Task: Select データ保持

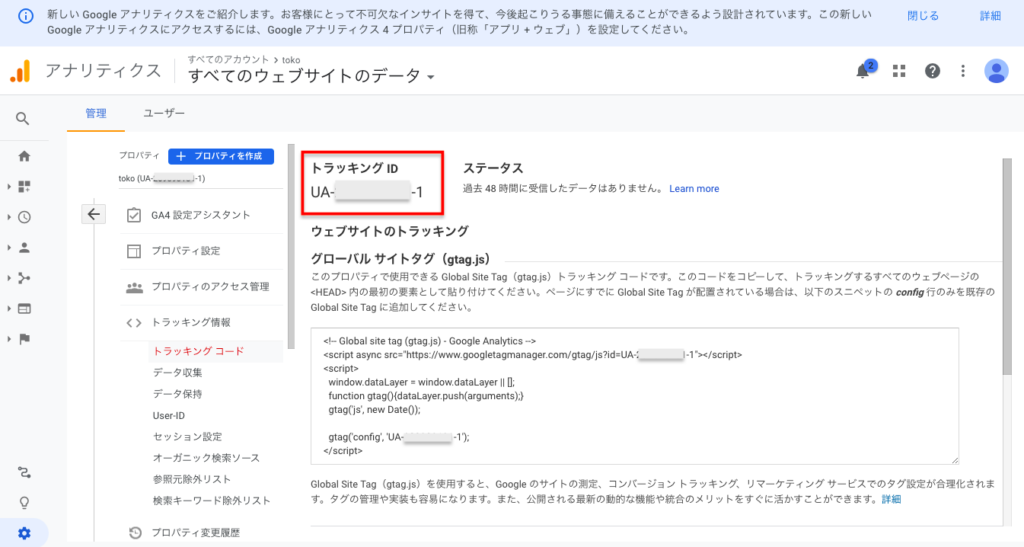Action: (x=178, y=394)
